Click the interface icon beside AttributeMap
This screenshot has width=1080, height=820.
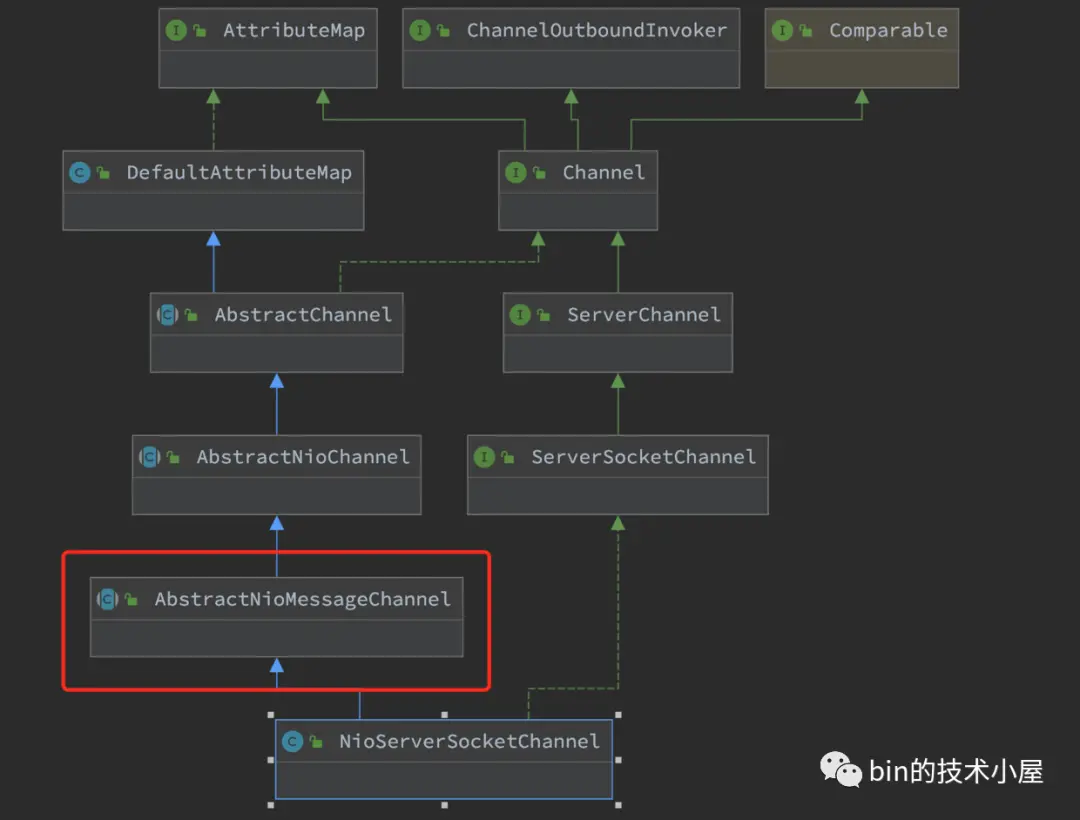(x=176, y=30)
